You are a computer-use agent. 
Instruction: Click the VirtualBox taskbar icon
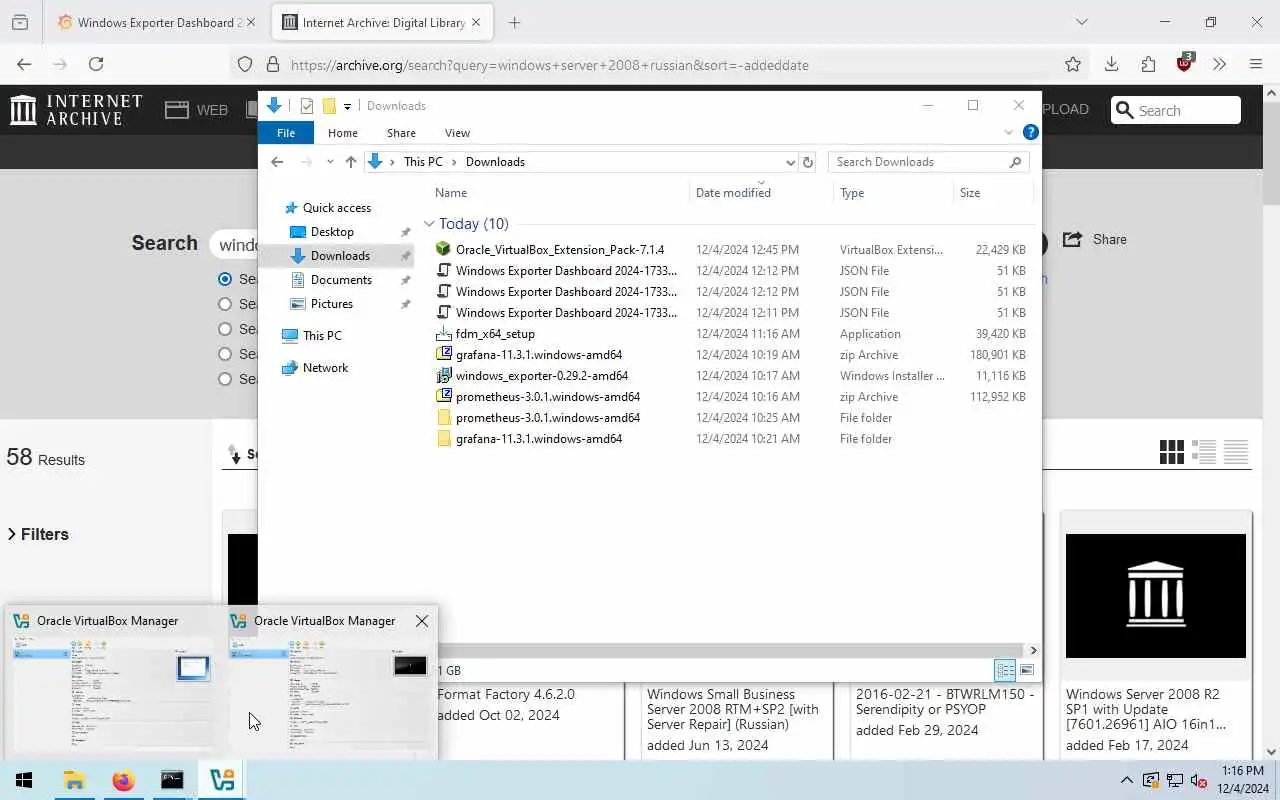click(221, 780)
